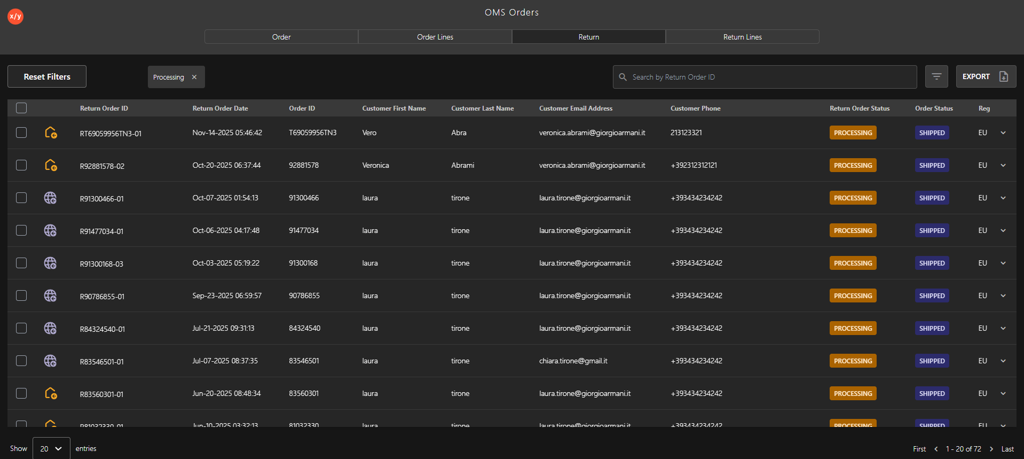
Task: Click globe icon for R84324540-01
Action: click(50, 328)
